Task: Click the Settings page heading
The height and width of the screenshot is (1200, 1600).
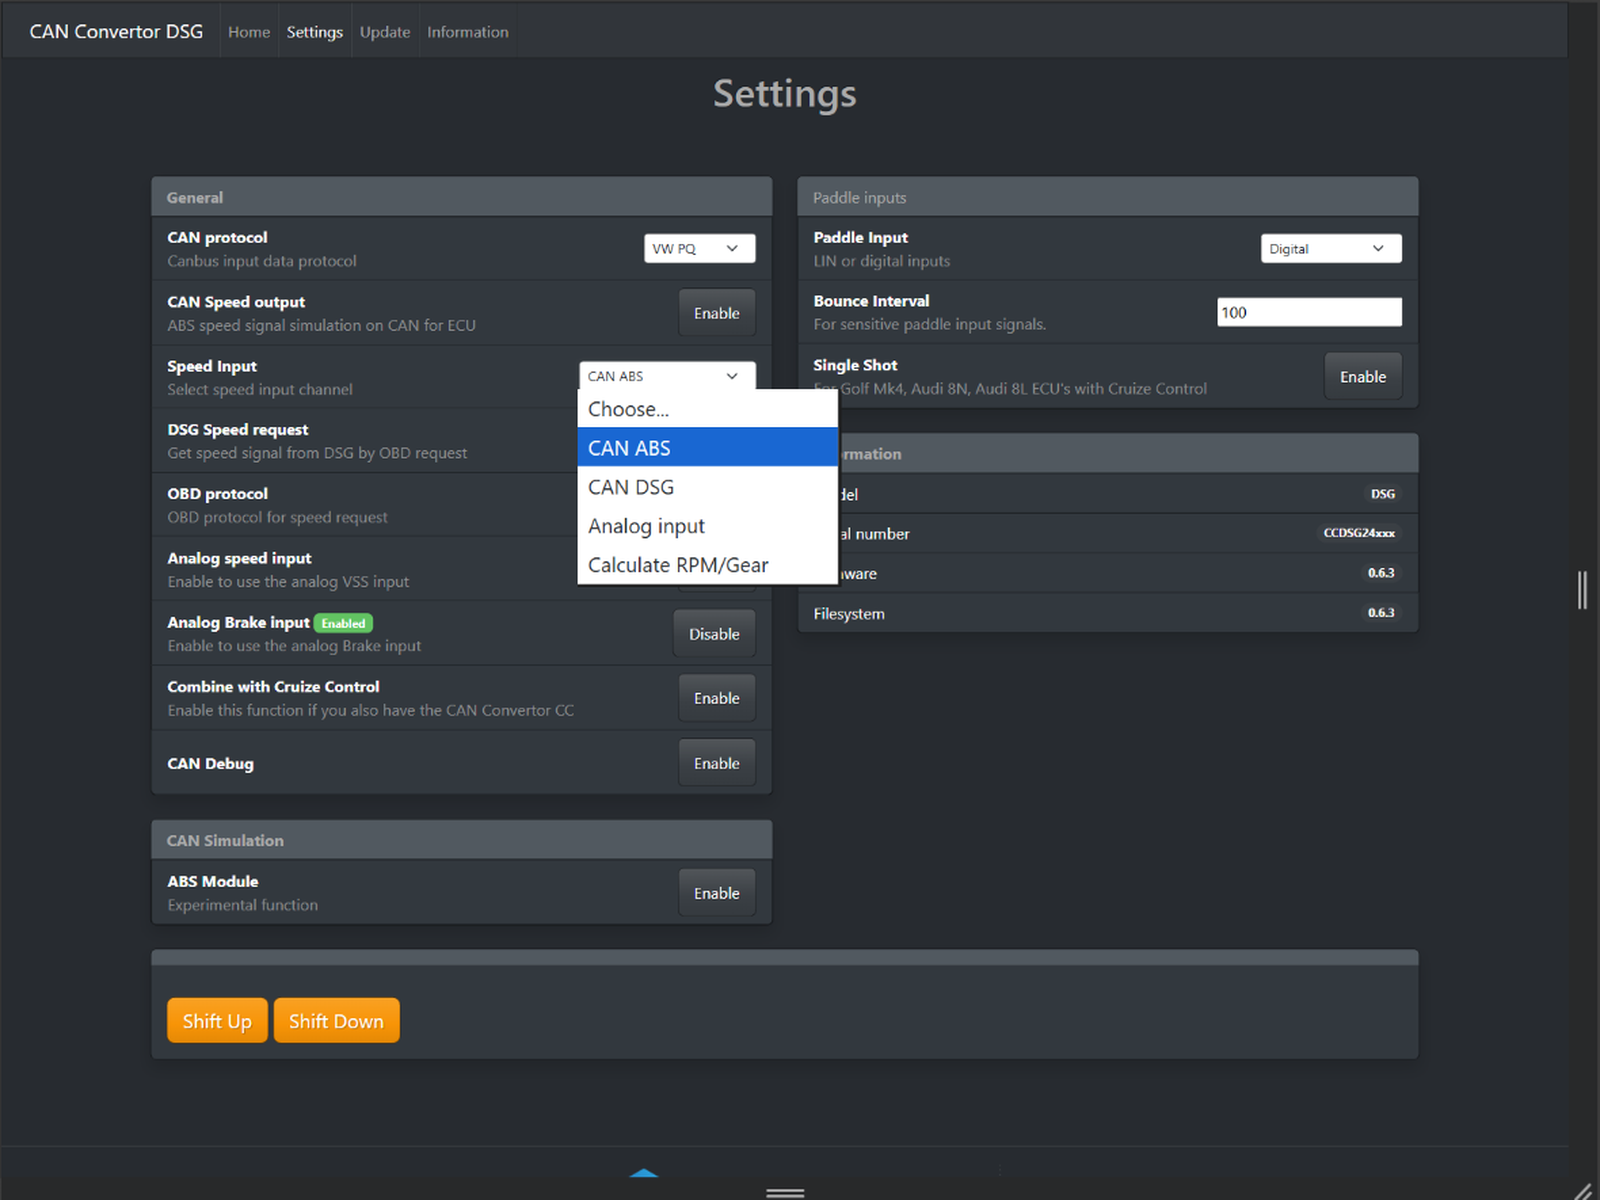Action: tap(785, 94)
